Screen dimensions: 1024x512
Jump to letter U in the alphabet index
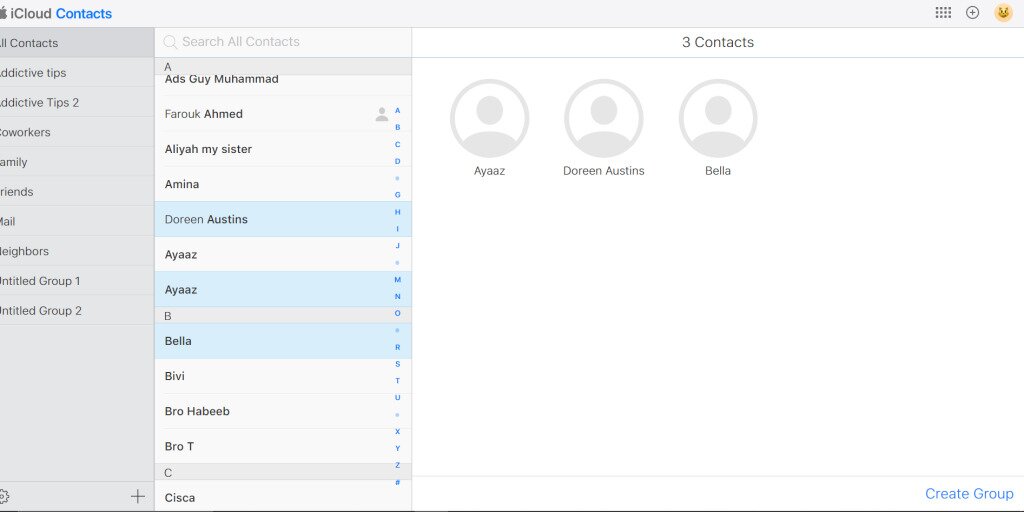coord(398,398)
